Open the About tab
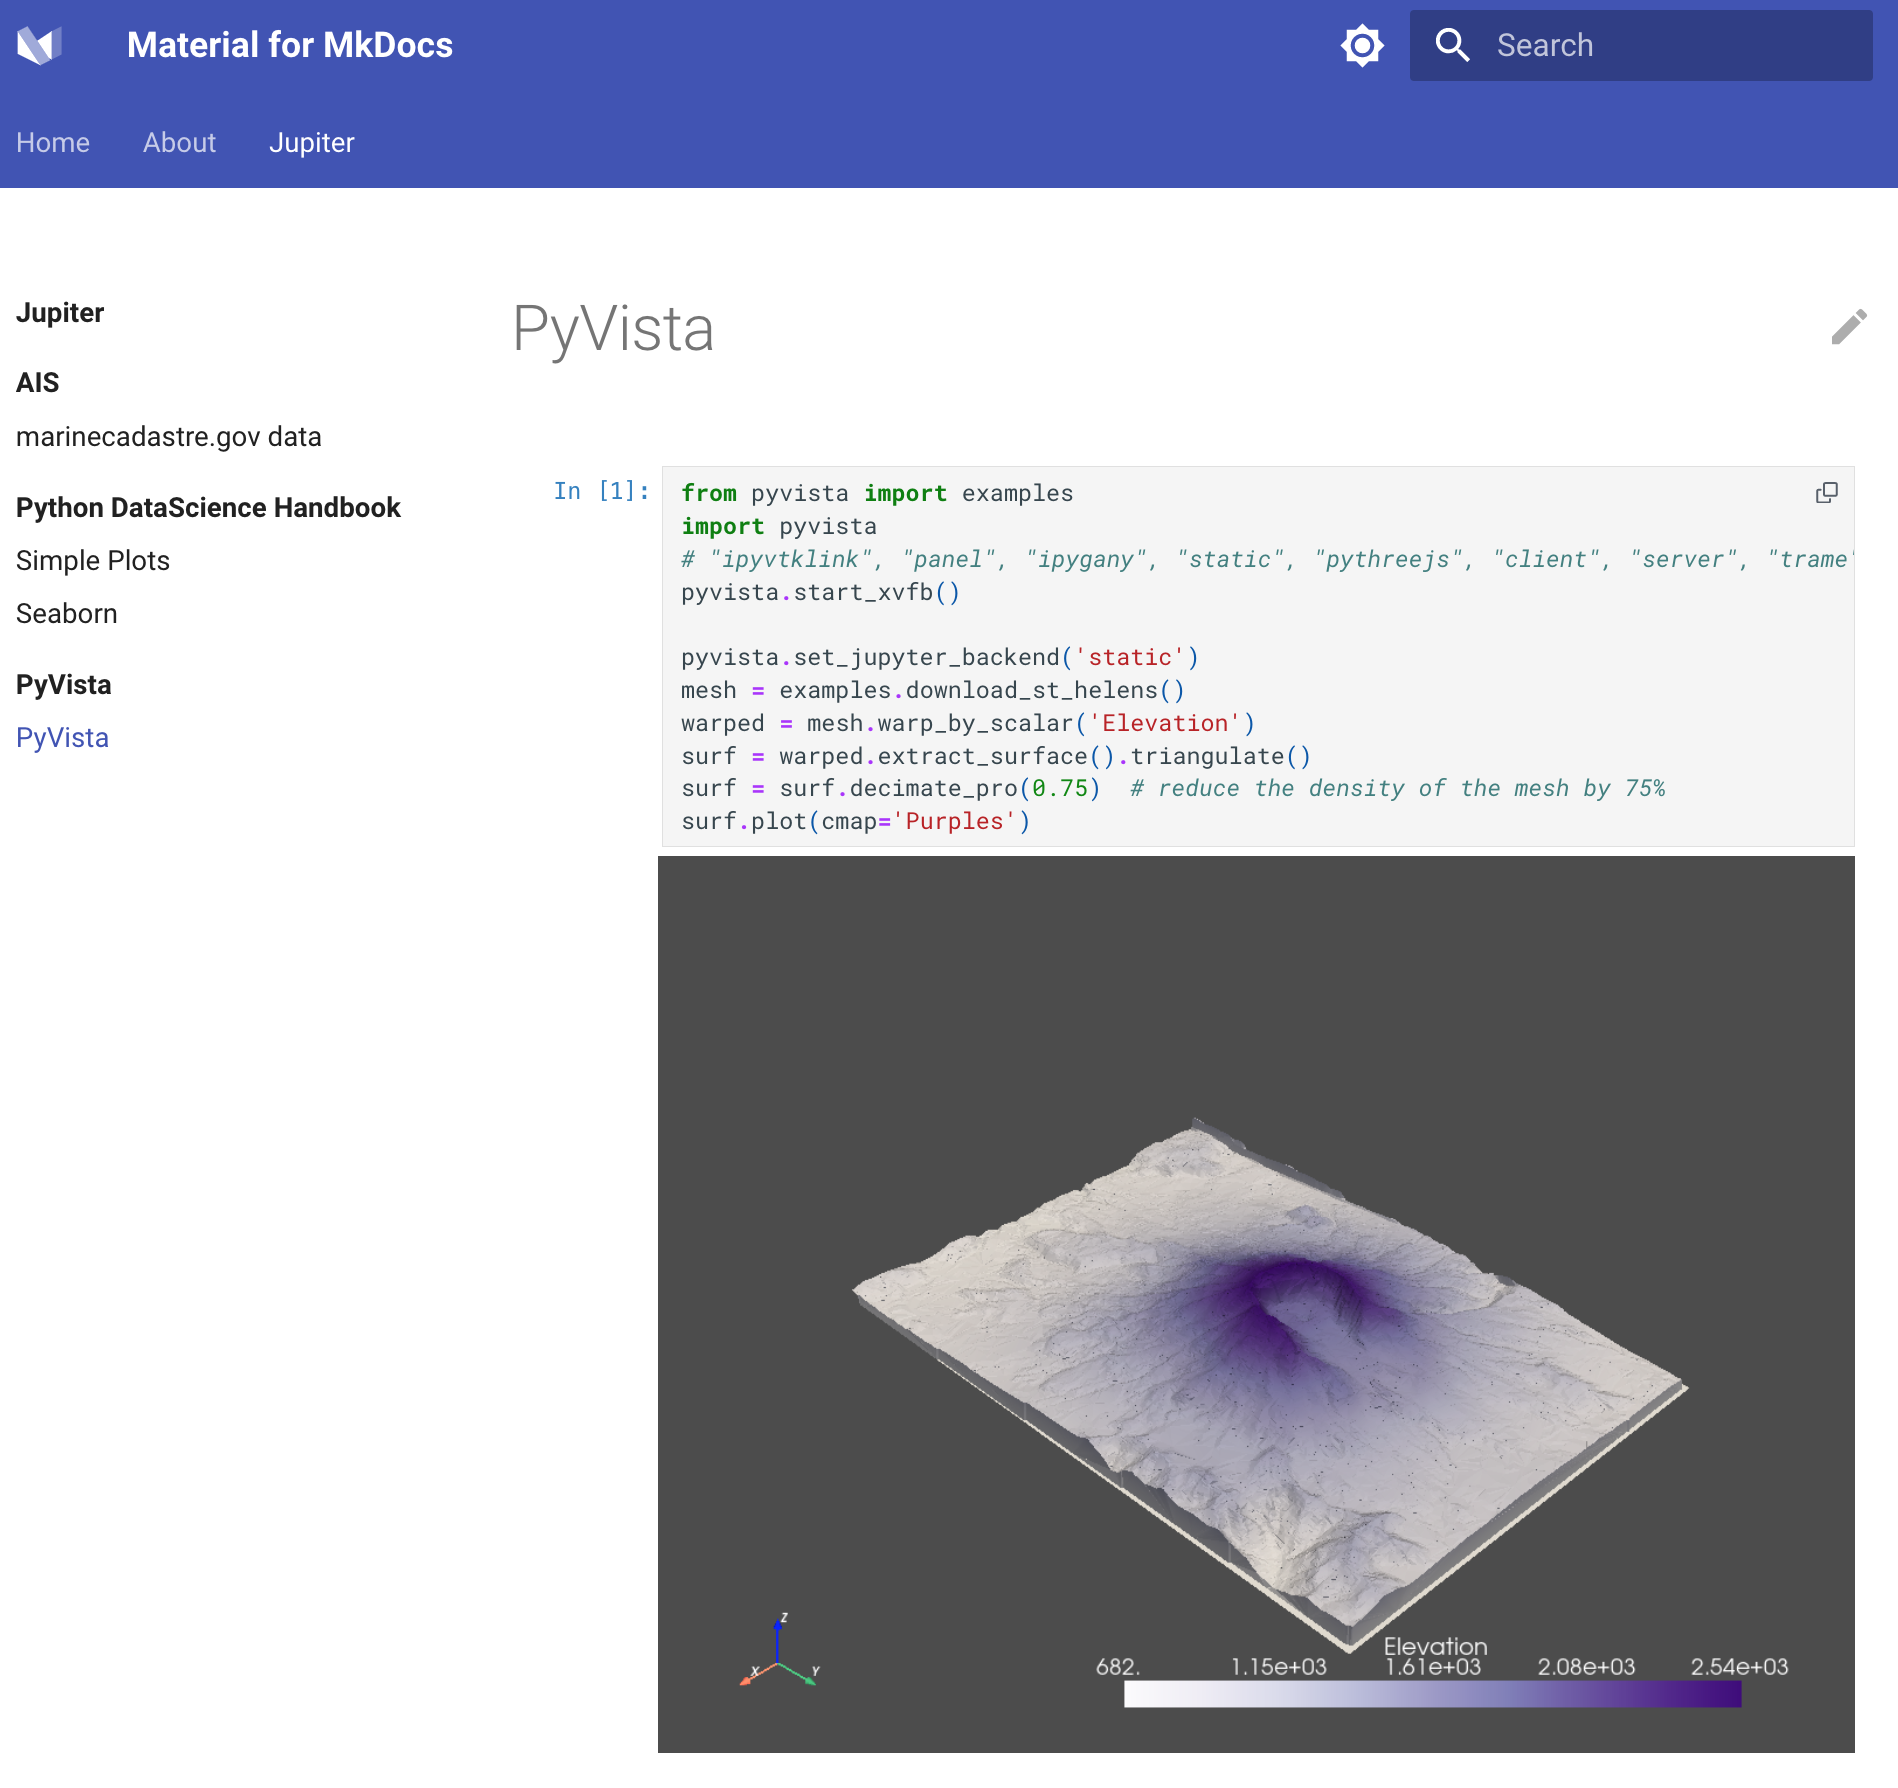The height and width of the screenshot is (1788, 1898). (x=179, y=143)
